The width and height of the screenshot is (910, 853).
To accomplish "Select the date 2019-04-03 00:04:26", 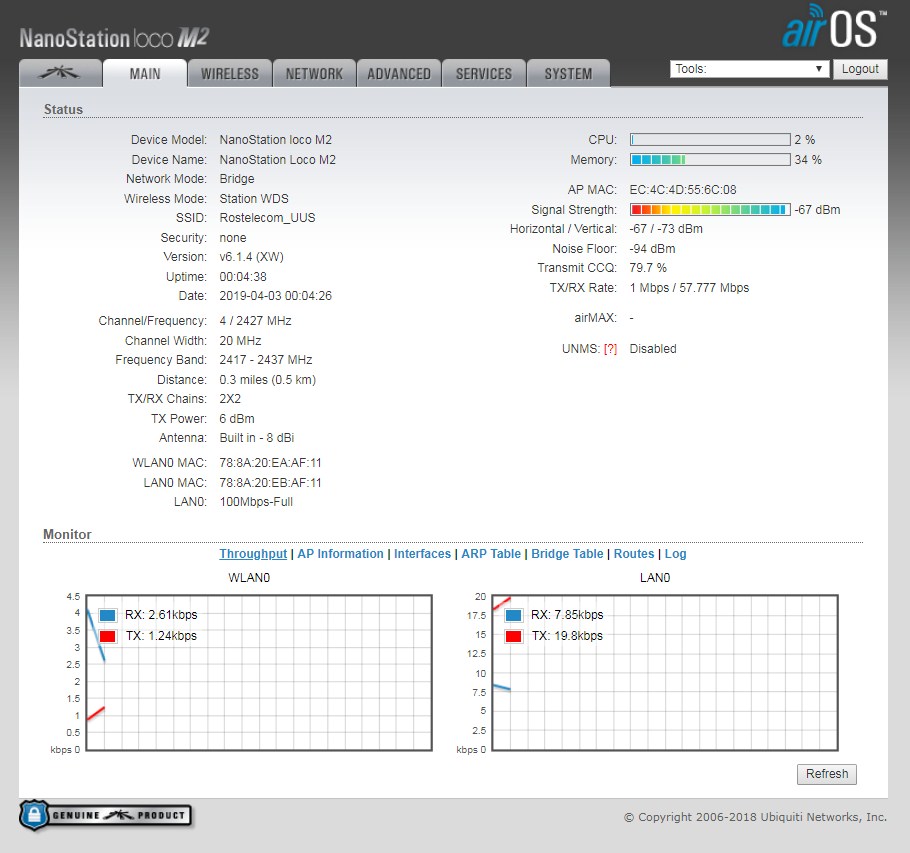I will pos(276,296).
